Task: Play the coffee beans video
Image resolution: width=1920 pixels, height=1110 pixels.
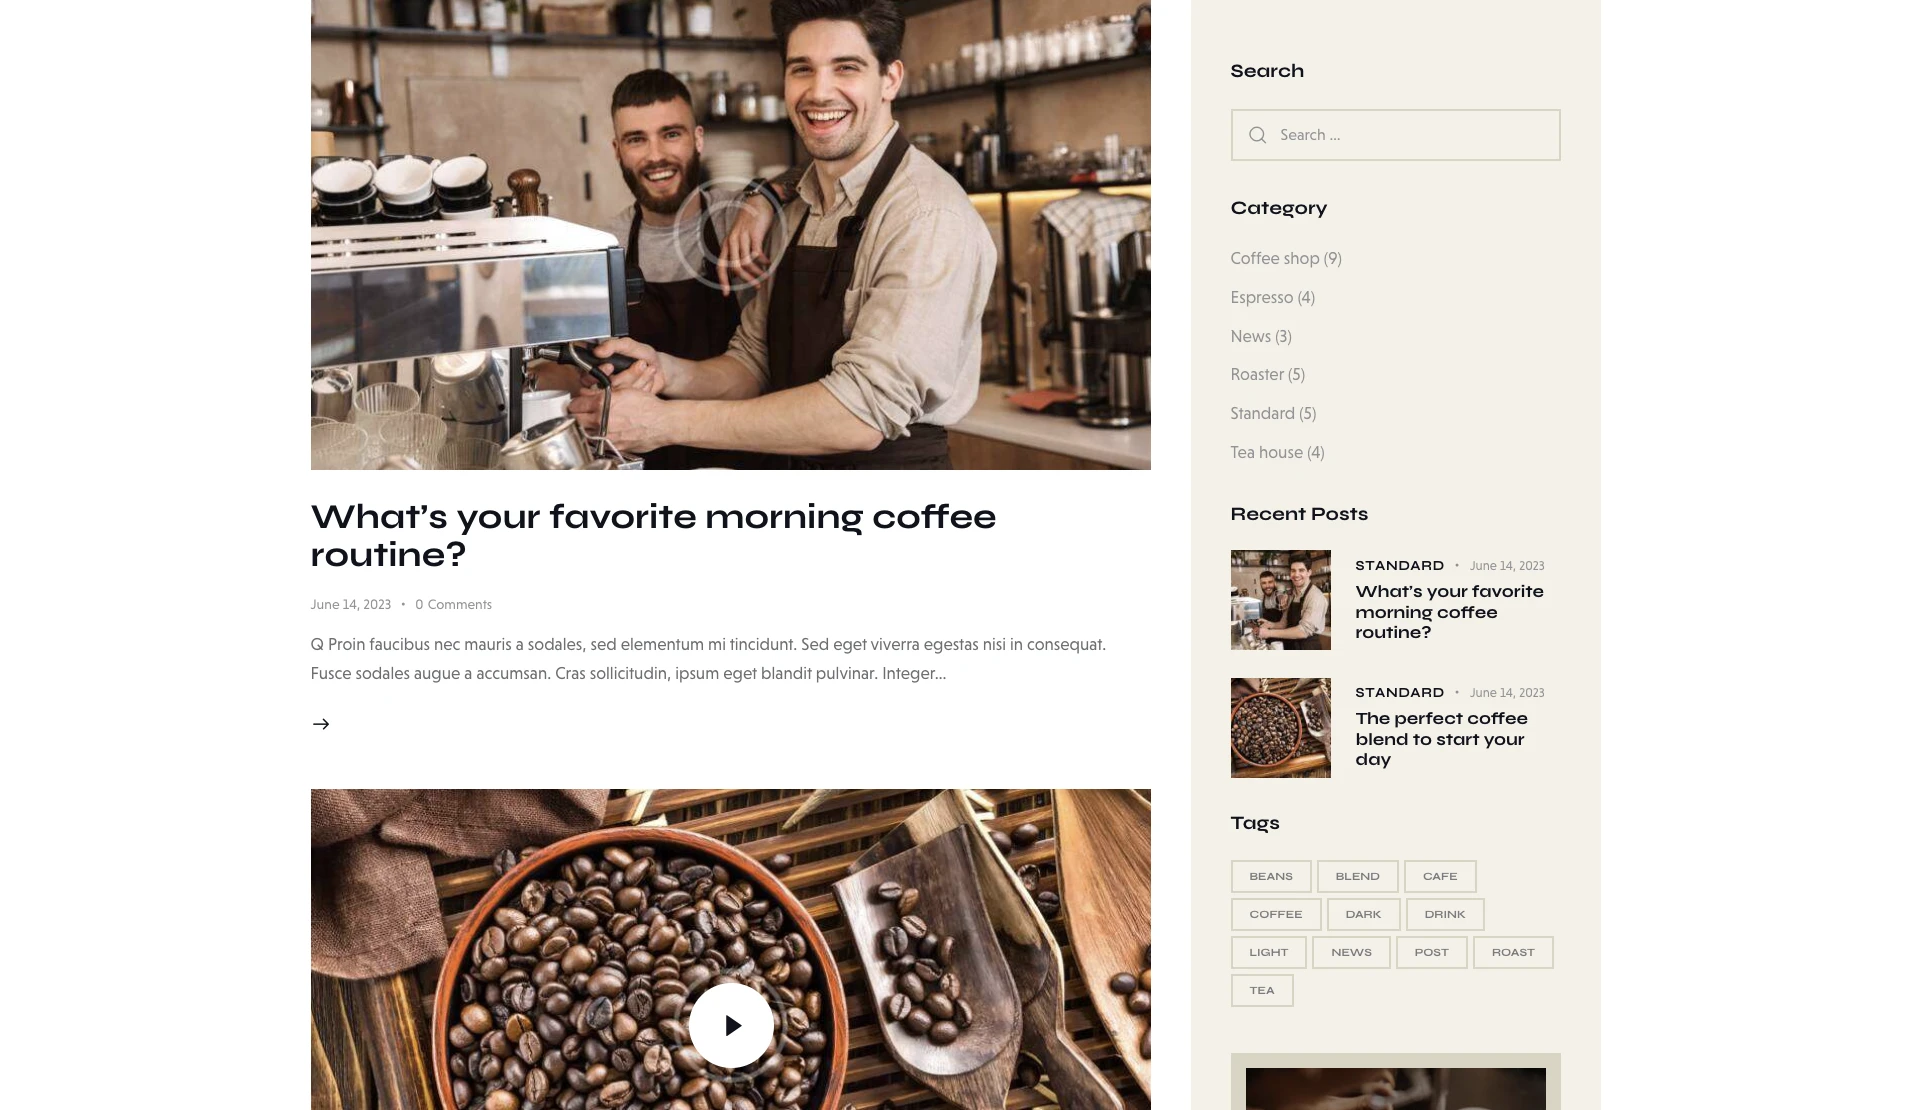Action: point(731,1025)
